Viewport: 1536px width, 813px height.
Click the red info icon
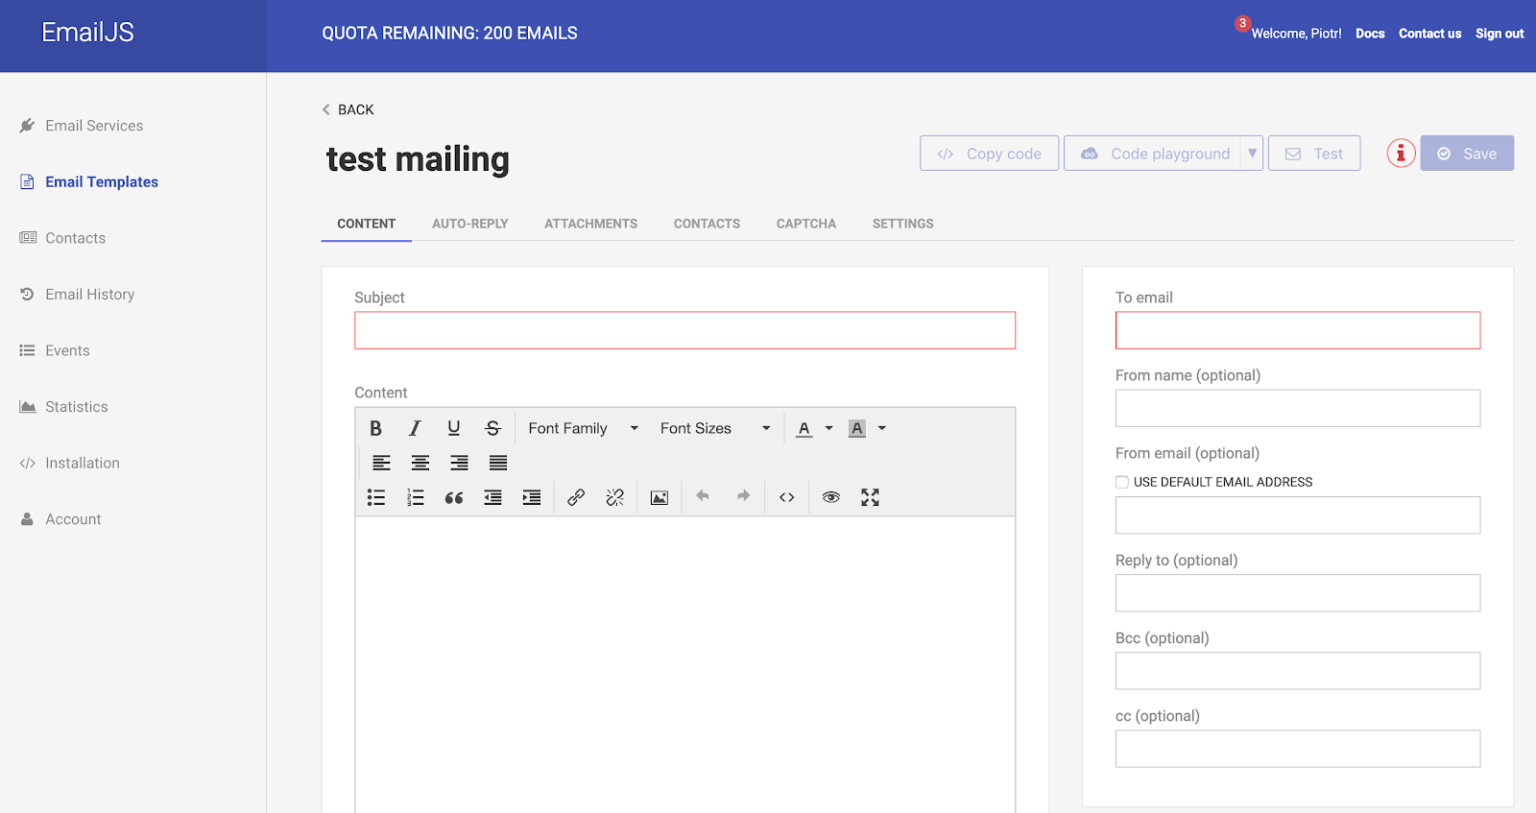[x=1400, y=153]
